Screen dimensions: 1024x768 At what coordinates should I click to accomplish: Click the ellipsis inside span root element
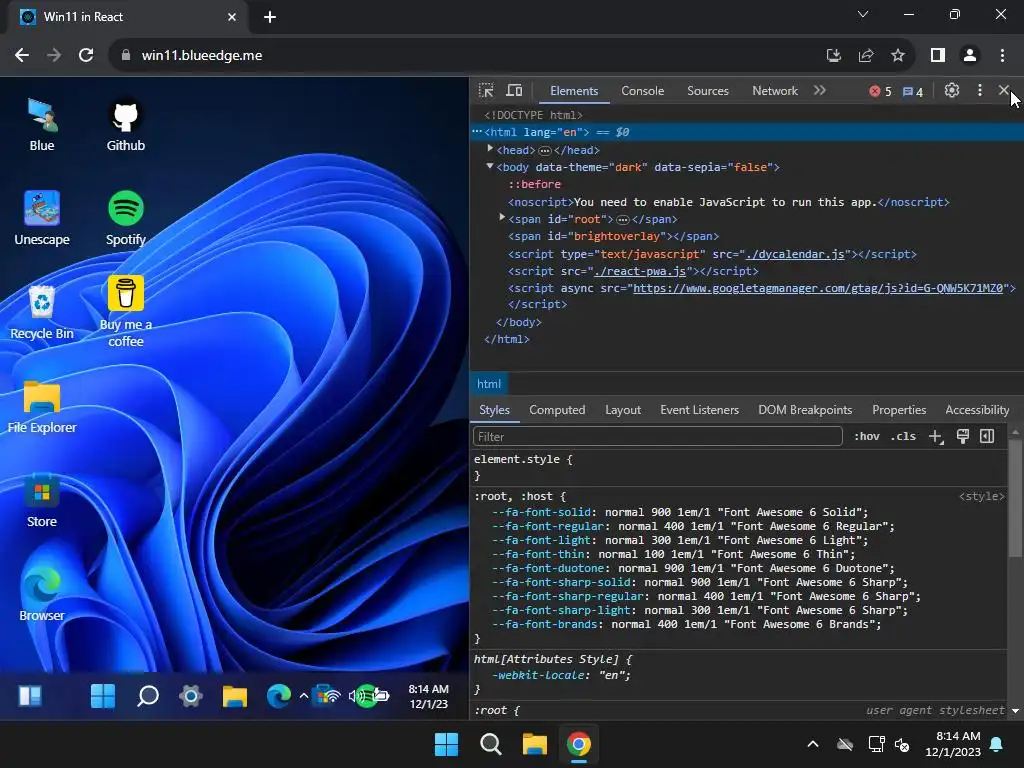pos(623,220)
